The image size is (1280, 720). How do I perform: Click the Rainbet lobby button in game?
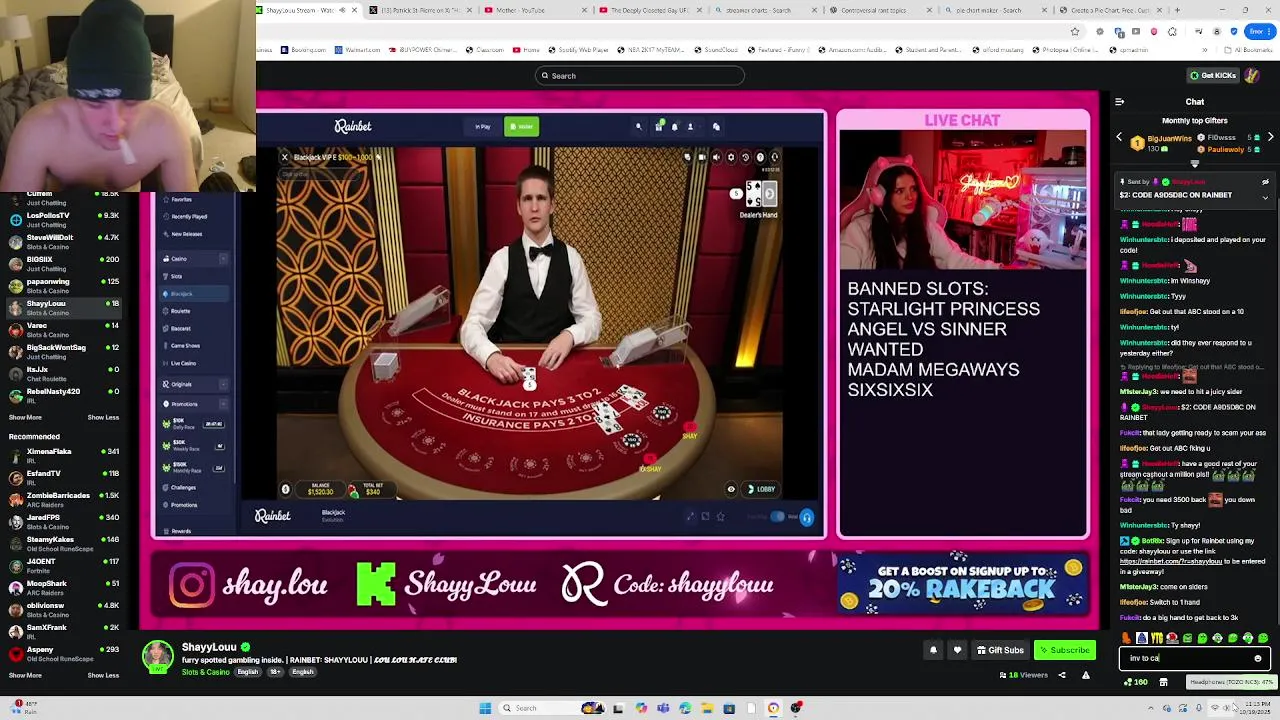pyautogui.click(x=760, y=489)
